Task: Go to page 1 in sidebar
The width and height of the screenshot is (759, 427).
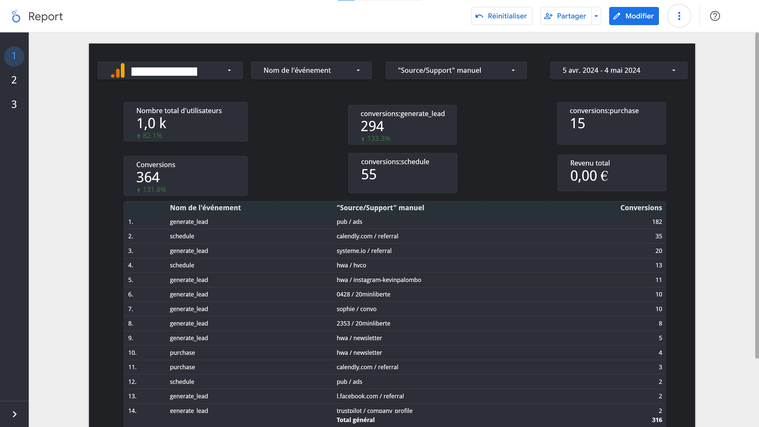Action: [x=14, y=56]
